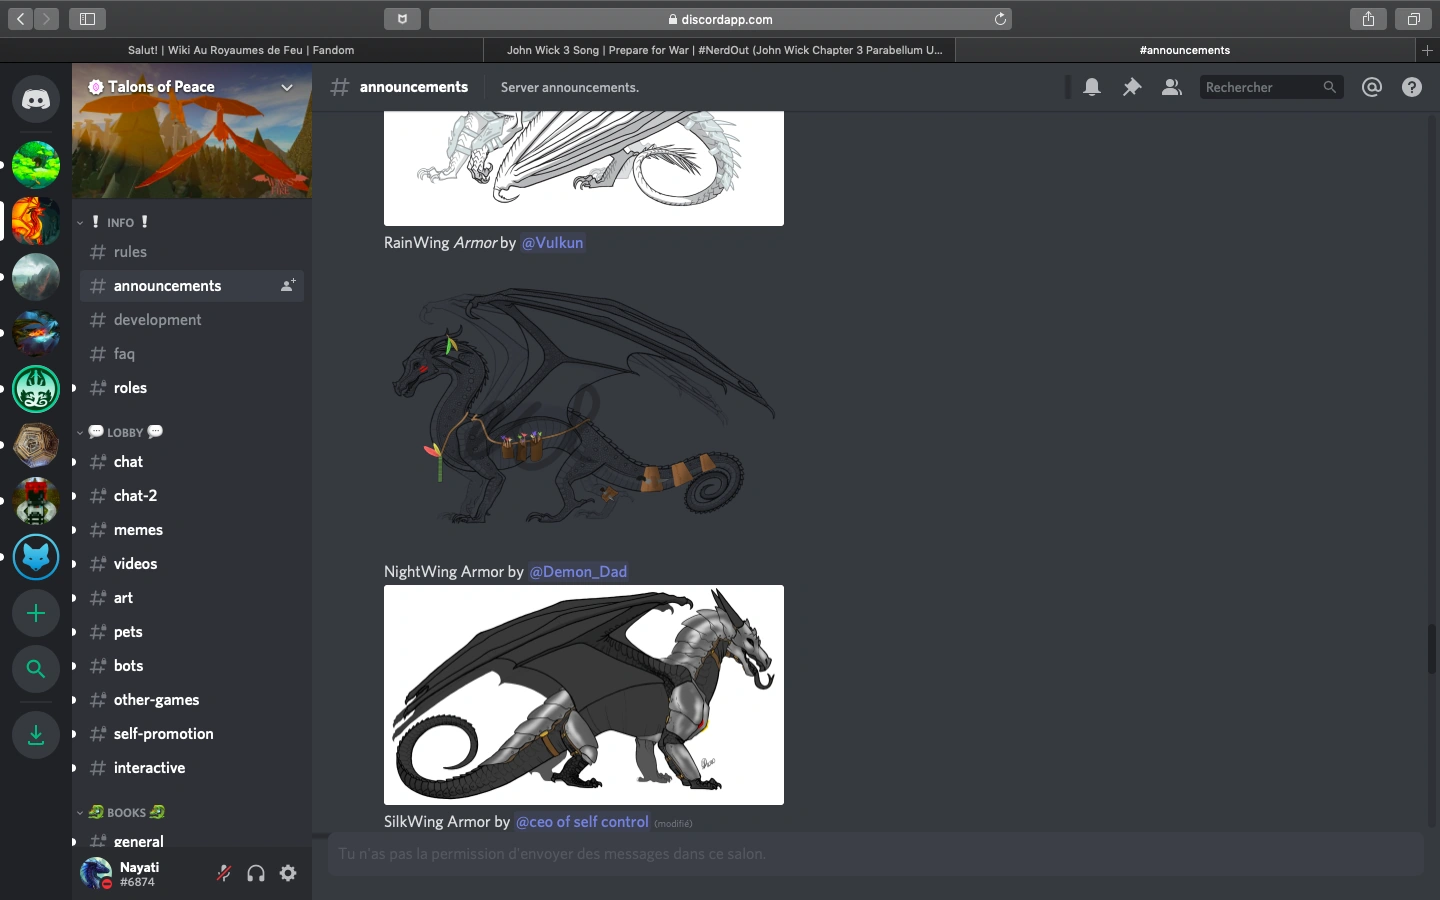Show pinned messages with pin icon
This screenshot has width=1440, height=900.
click(x=1132, y=88)
